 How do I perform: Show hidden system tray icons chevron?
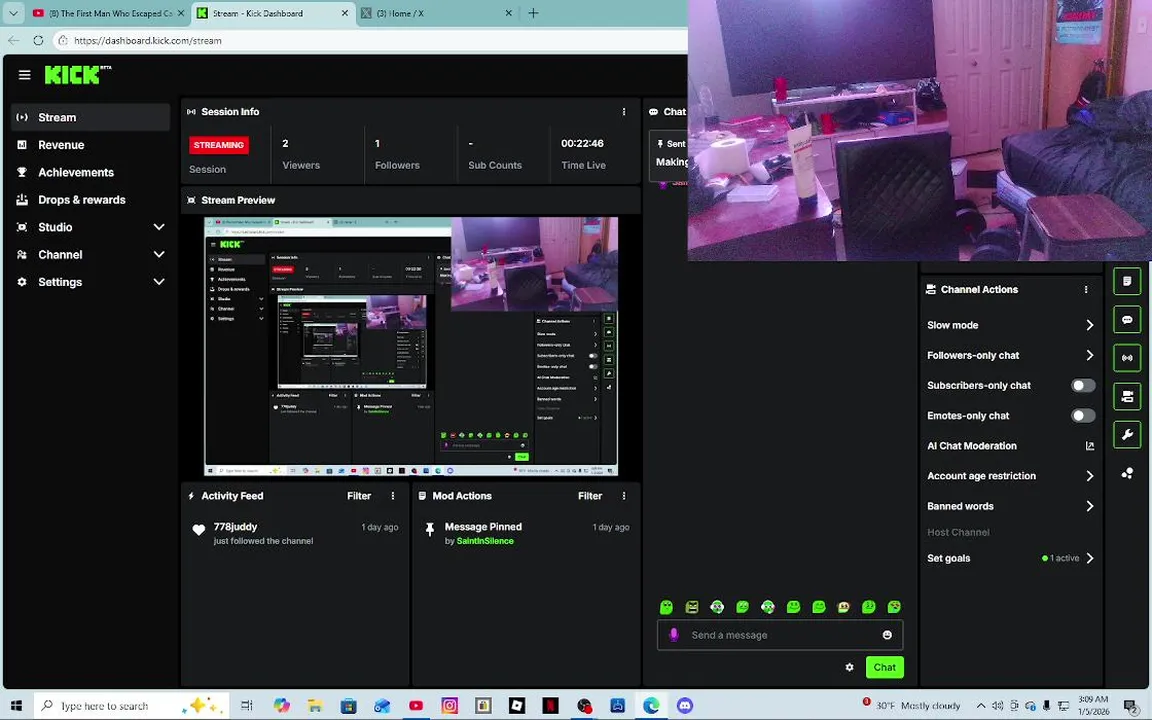pyautogui.click(x=980, y=705)
